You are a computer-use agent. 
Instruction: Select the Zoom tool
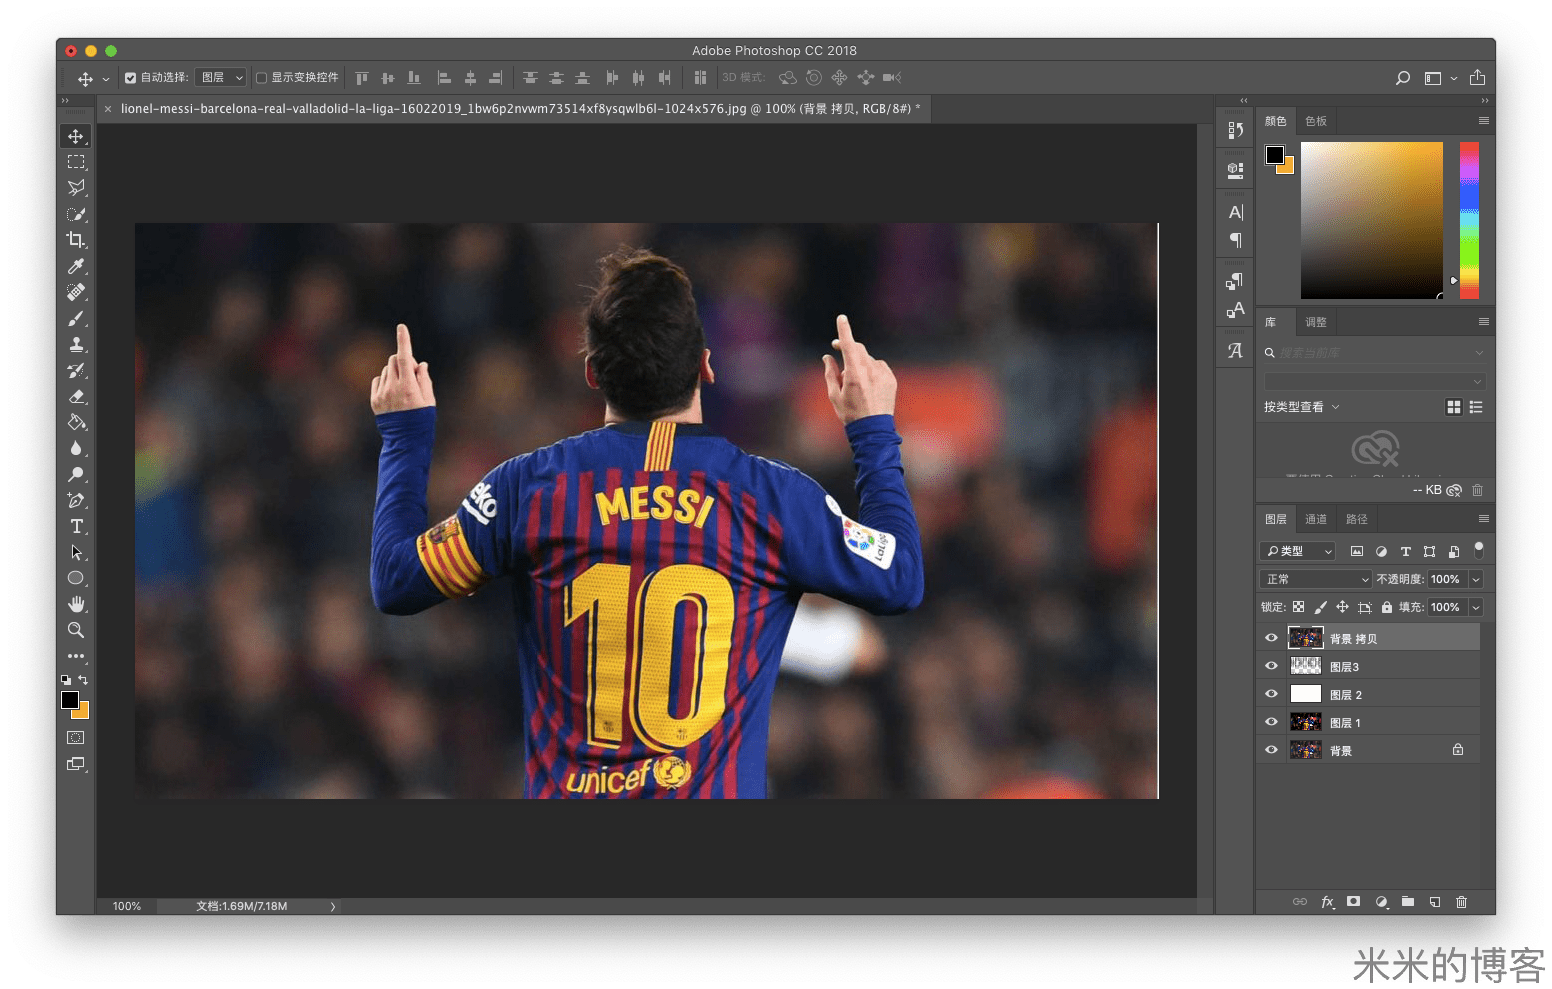(76, 630)
